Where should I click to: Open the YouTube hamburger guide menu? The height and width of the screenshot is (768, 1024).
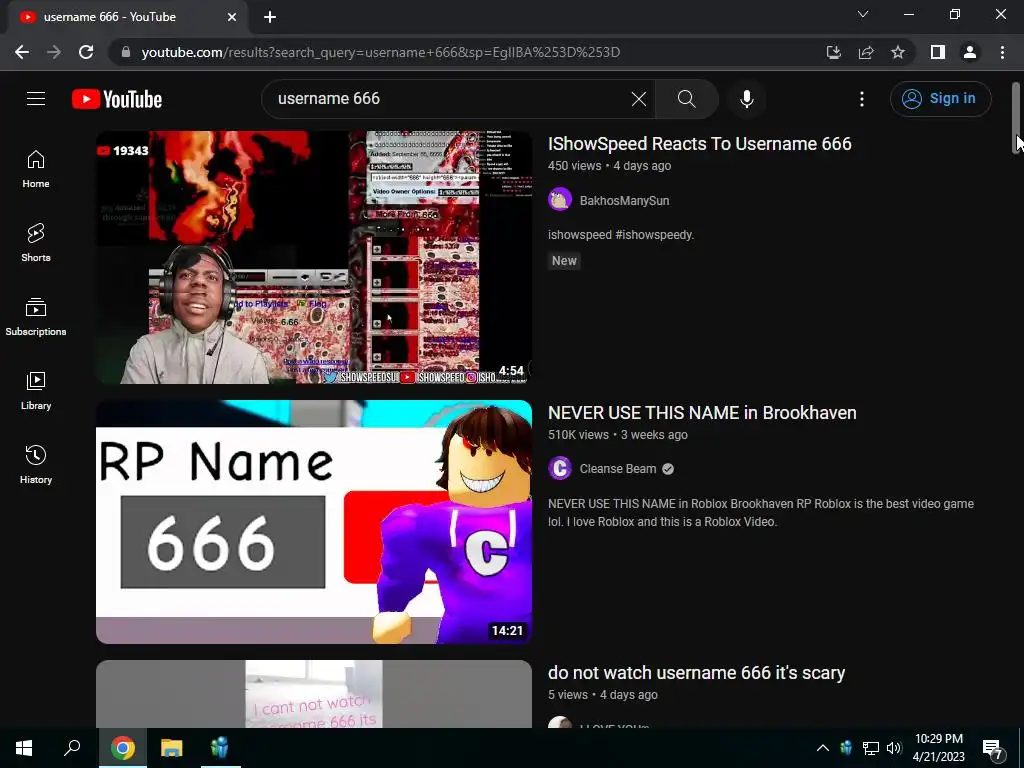click(36, 99)
